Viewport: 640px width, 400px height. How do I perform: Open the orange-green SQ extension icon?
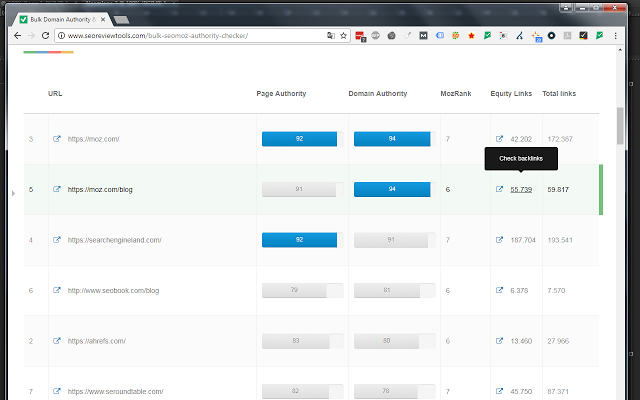456,36
